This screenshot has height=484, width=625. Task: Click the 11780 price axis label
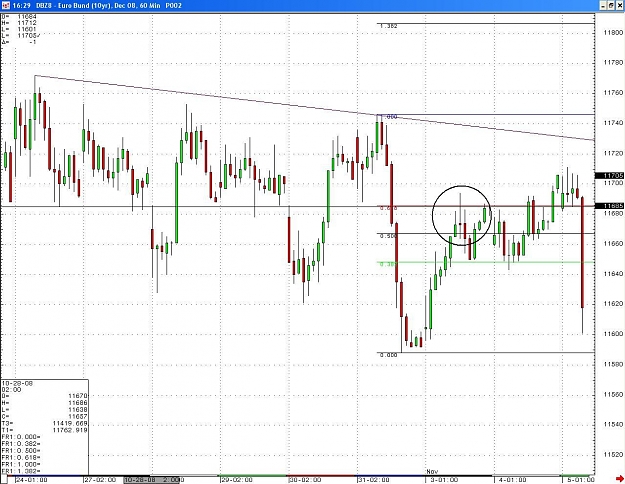(x=613, y=63)
